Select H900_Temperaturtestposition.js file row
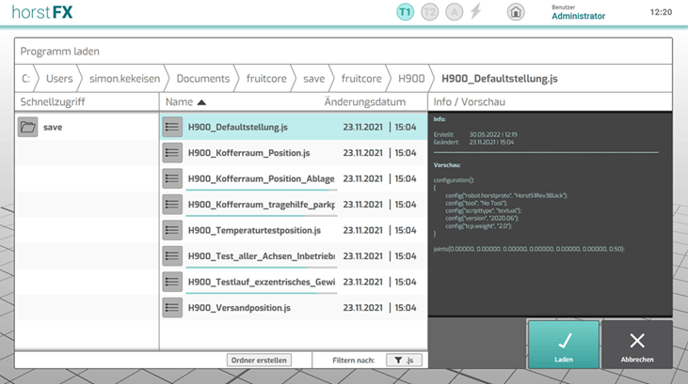 coord(294,230)
